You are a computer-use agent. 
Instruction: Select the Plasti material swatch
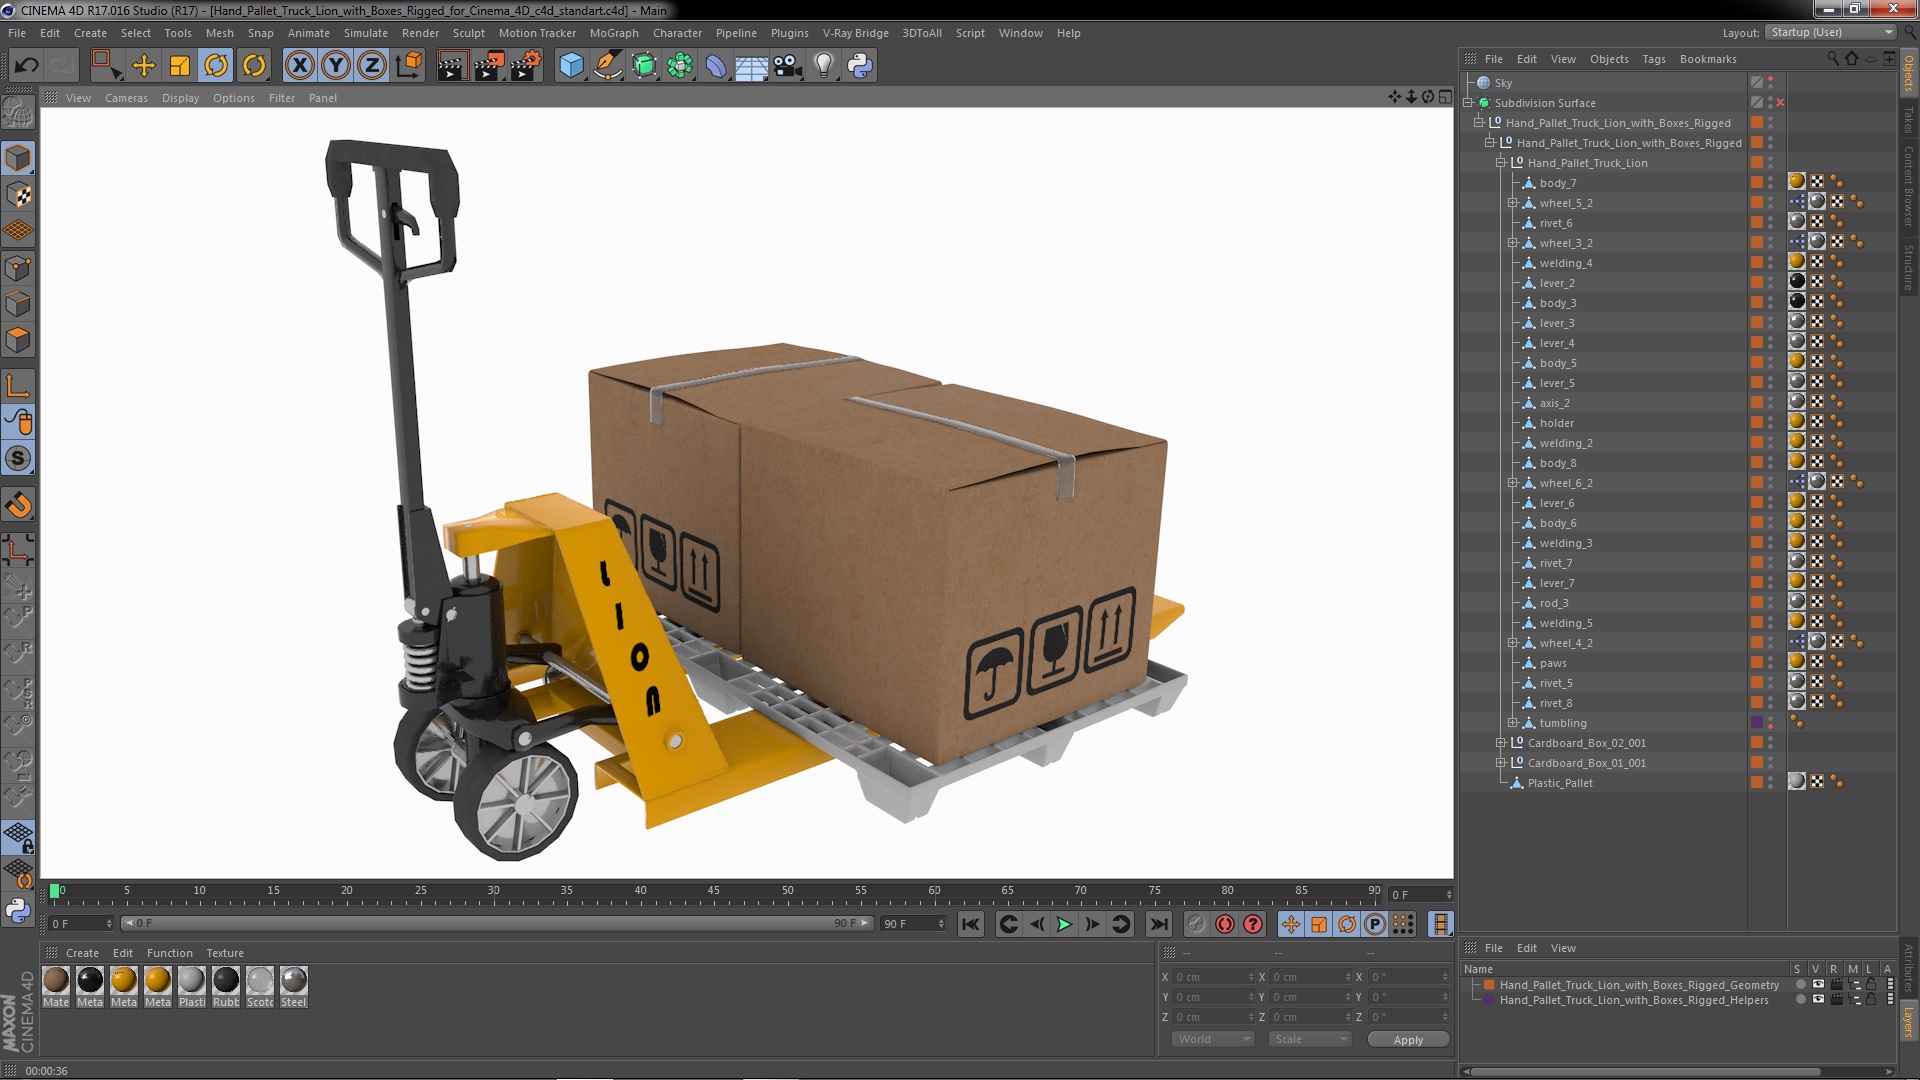(192, 987)
